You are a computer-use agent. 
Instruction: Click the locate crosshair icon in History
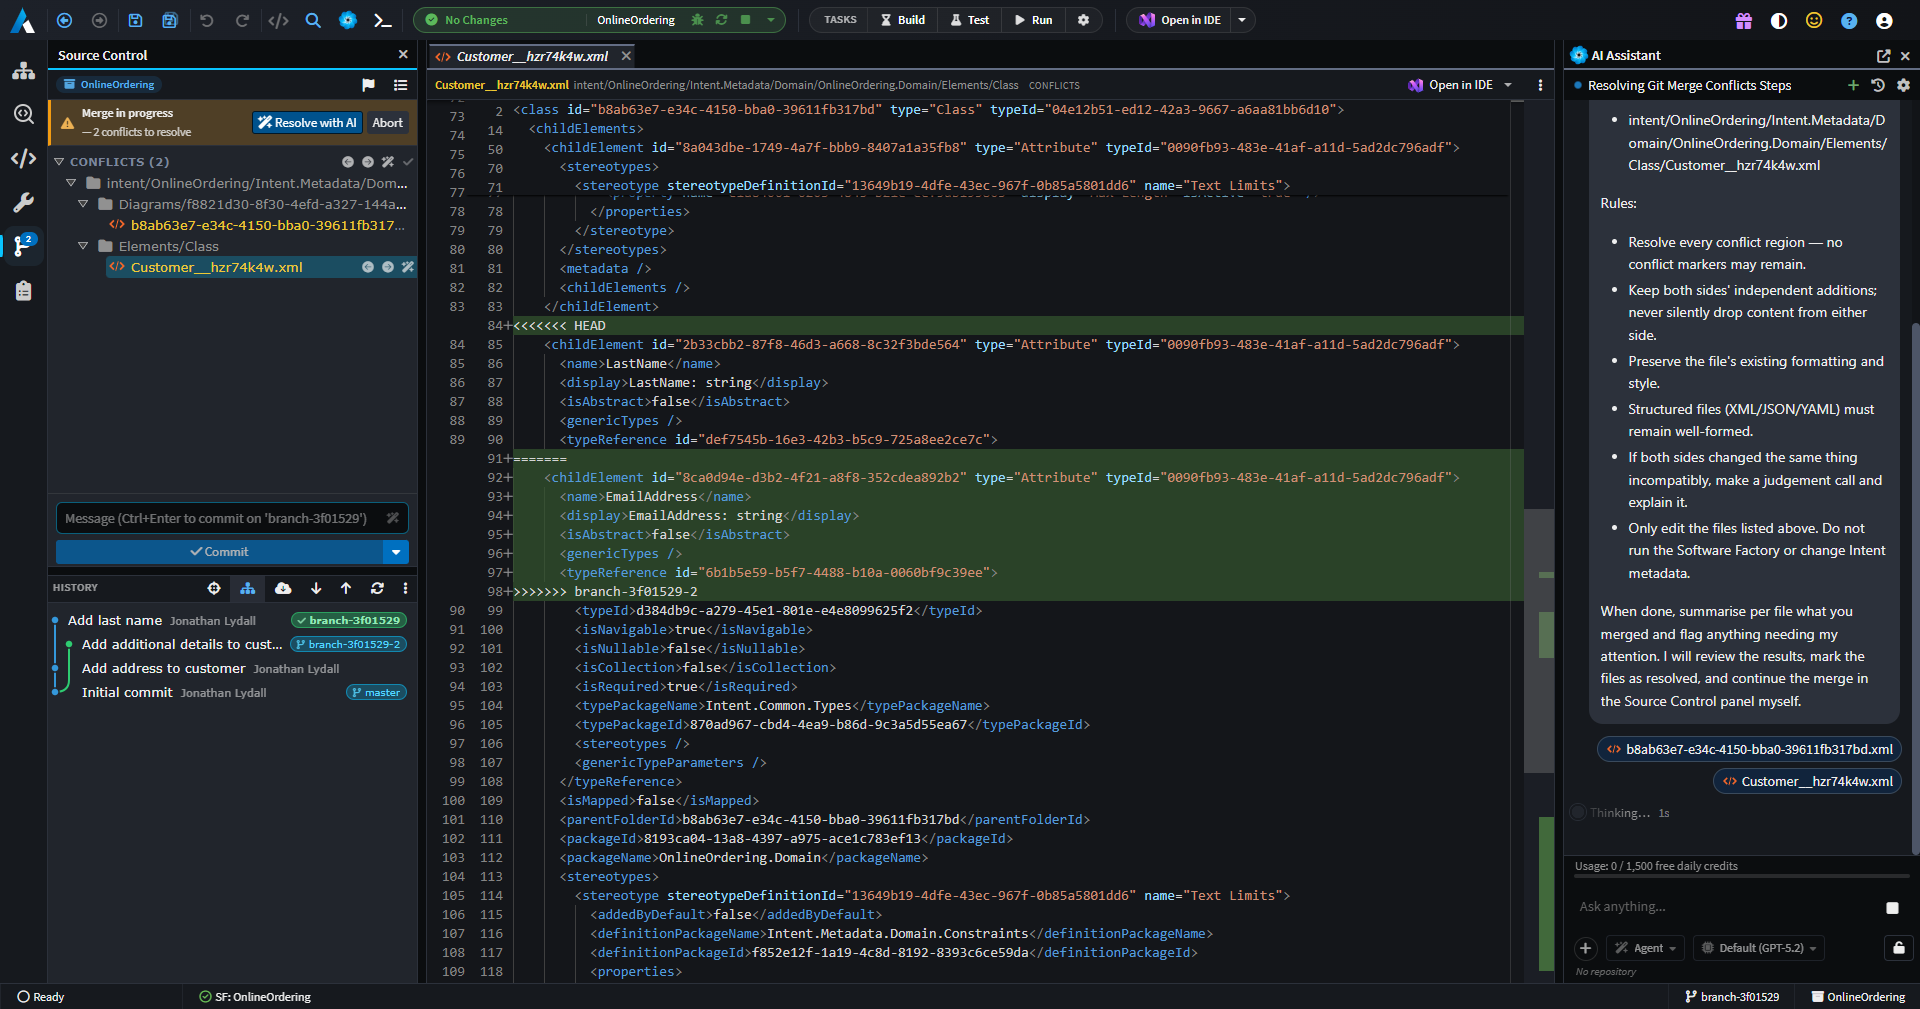tap(214, 588)
